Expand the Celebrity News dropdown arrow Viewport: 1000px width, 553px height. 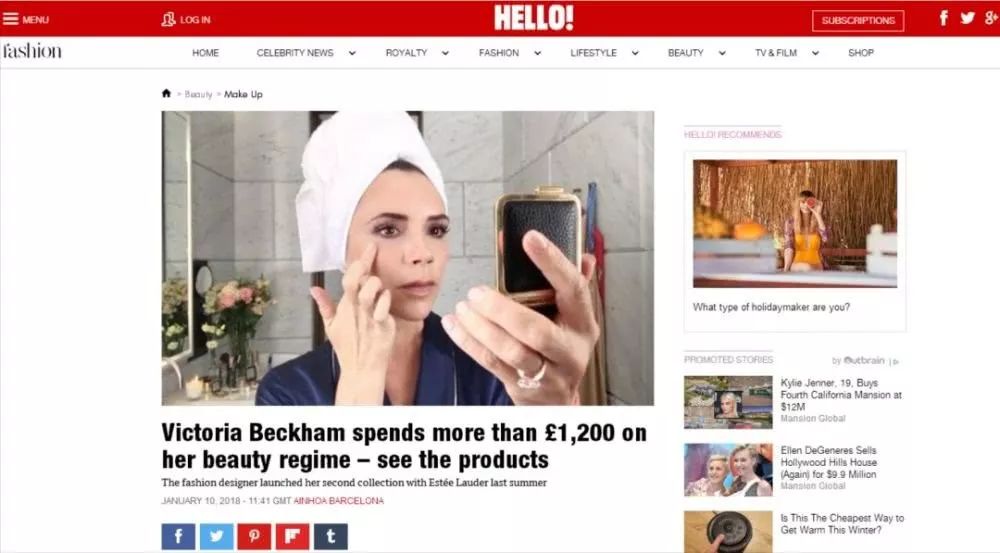[352, 53]
